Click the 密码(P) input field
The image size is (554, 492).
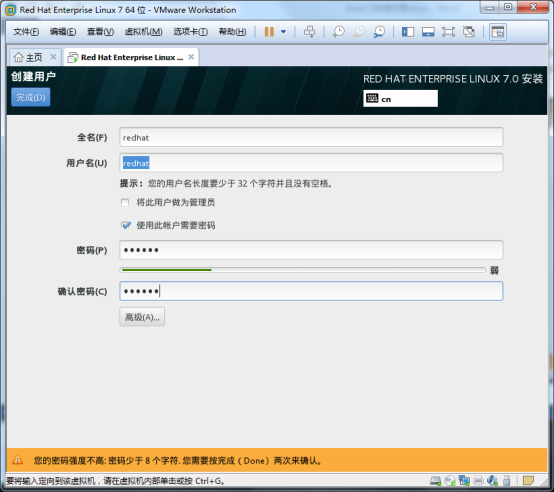click(311, 250)
